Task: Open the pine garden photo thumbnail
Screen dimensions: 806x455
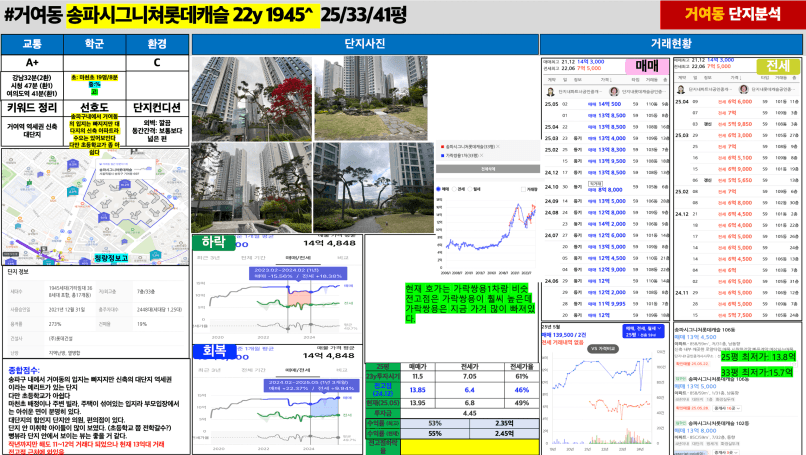Action: click(374, 188)
